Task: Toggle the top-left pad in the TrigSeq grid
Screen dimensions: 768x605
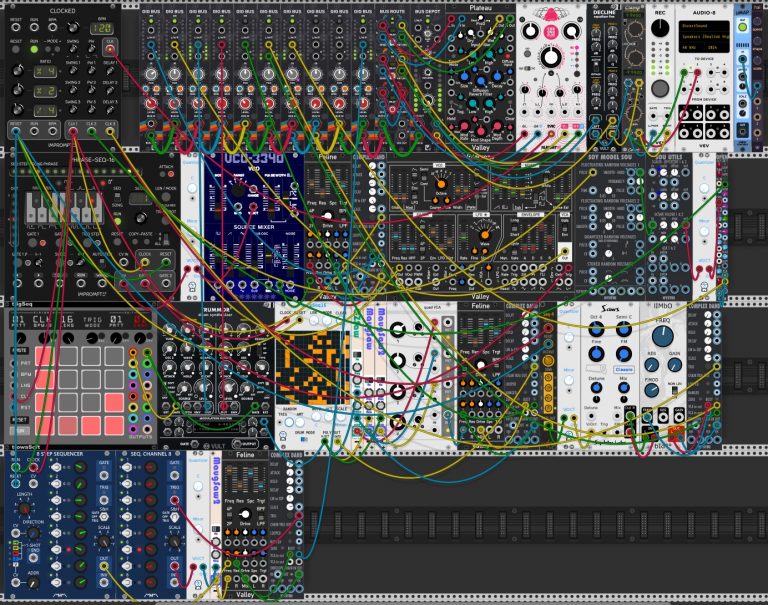Action: point(45,356)
